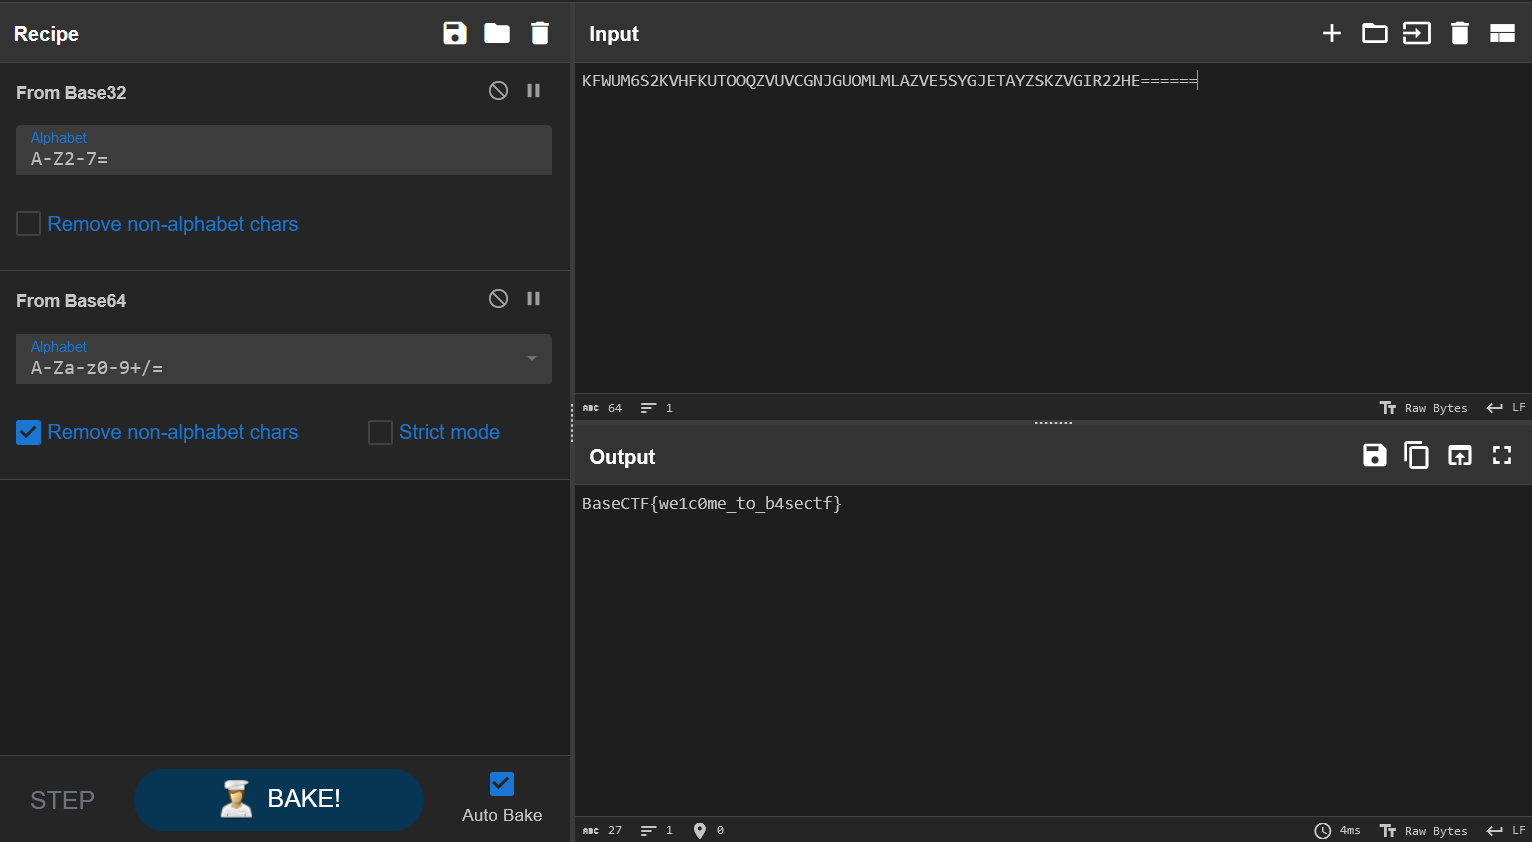Toggle Base64 Remove non-alphabet chars checkbox
Viewport: 1532px width, 842px height.
[x=29, y=432]
